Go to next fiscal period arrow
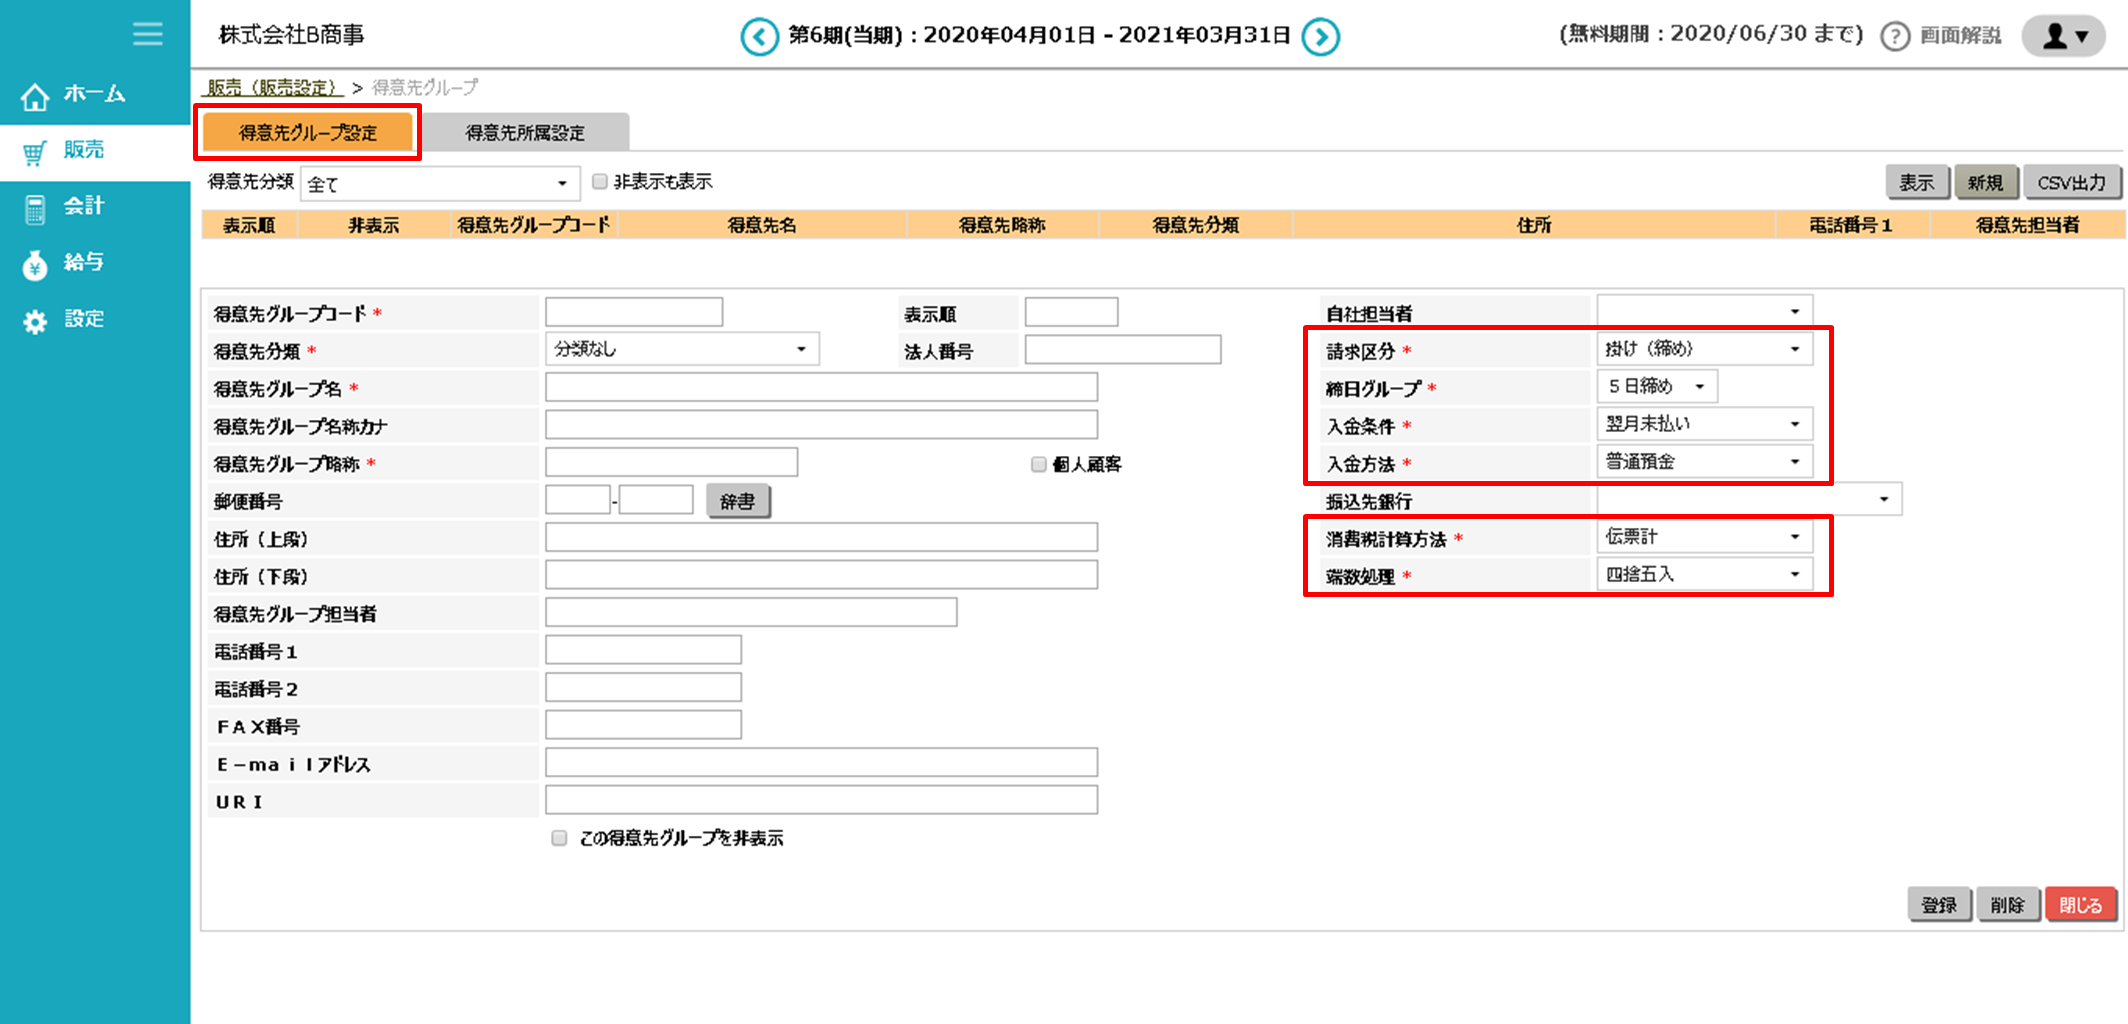 pyautogui.click(x=1321, y=37)
